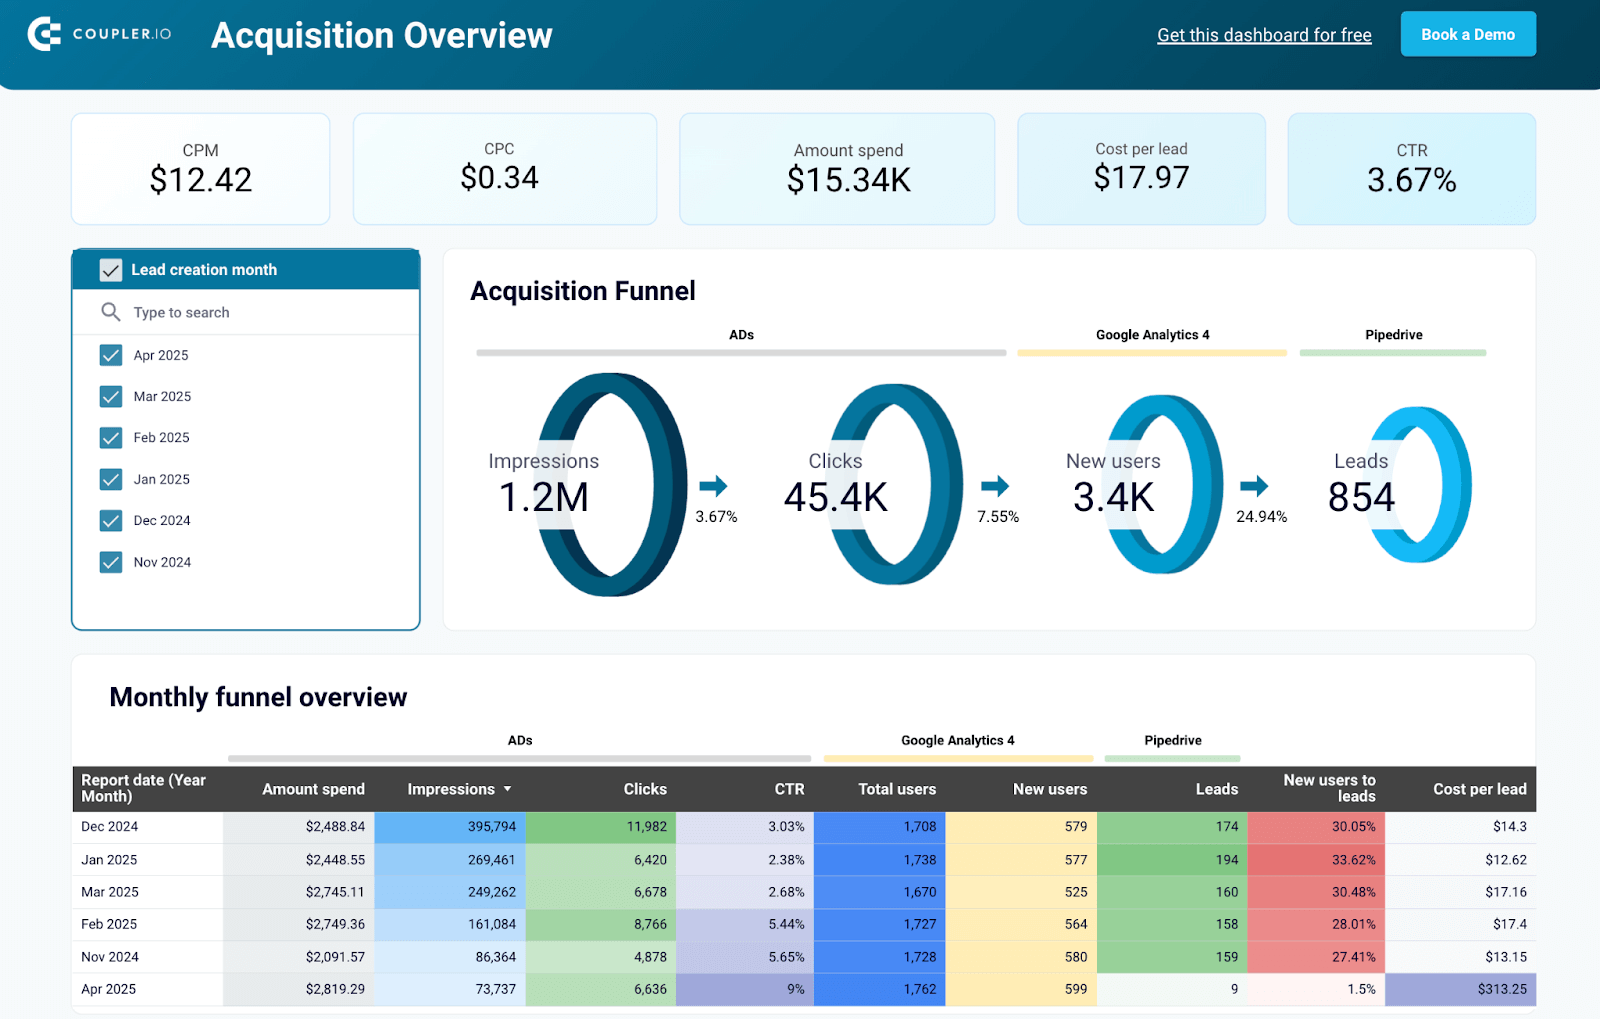This screenshot has width=1600, height=1019.
Task: Sort table by Cost per lead header
Action: coord(1480,789)
